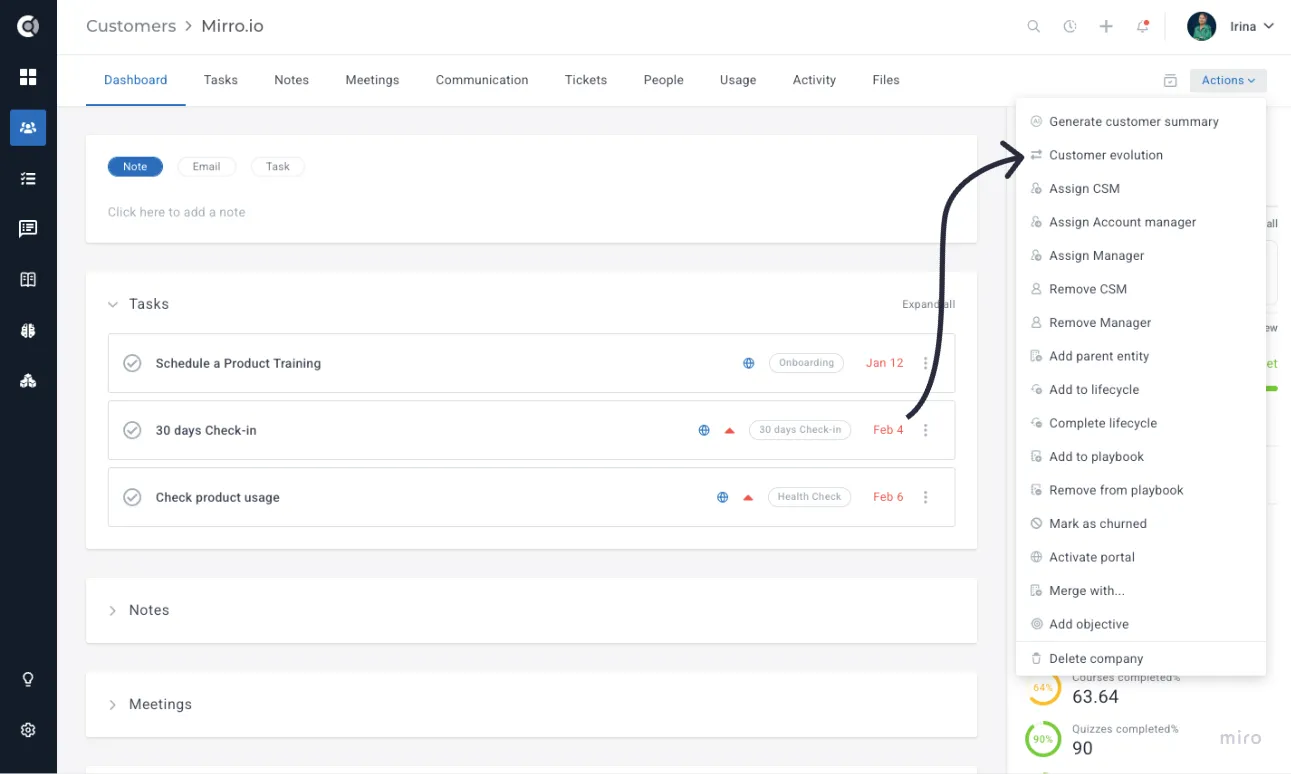Image resolution: width=1291 pixels, height=774 pixels.
Task: Switch to the Meetings tab
Action: [372, 80]
